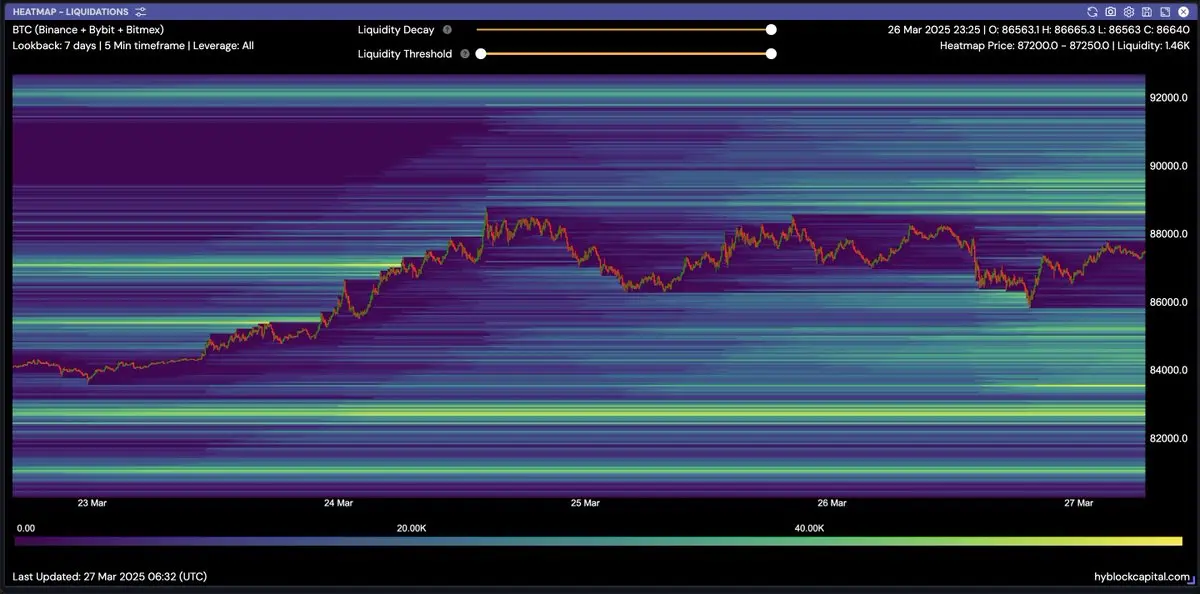The image size is (1200, 594).
Task: Click 84000.0 price axis label
Action: point(1168,370)
